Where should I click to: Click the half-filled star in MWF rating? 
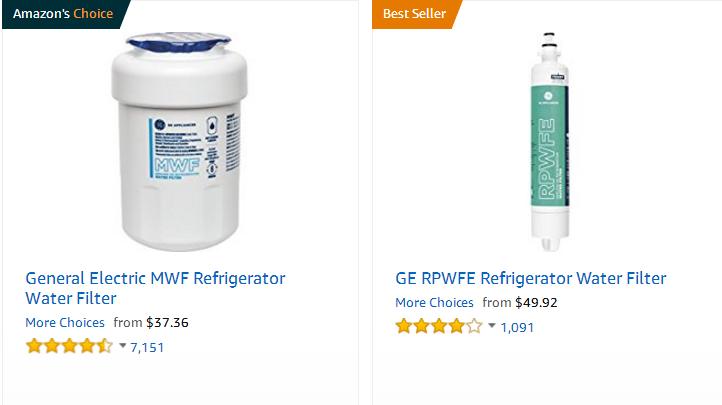tap(105, 346)
